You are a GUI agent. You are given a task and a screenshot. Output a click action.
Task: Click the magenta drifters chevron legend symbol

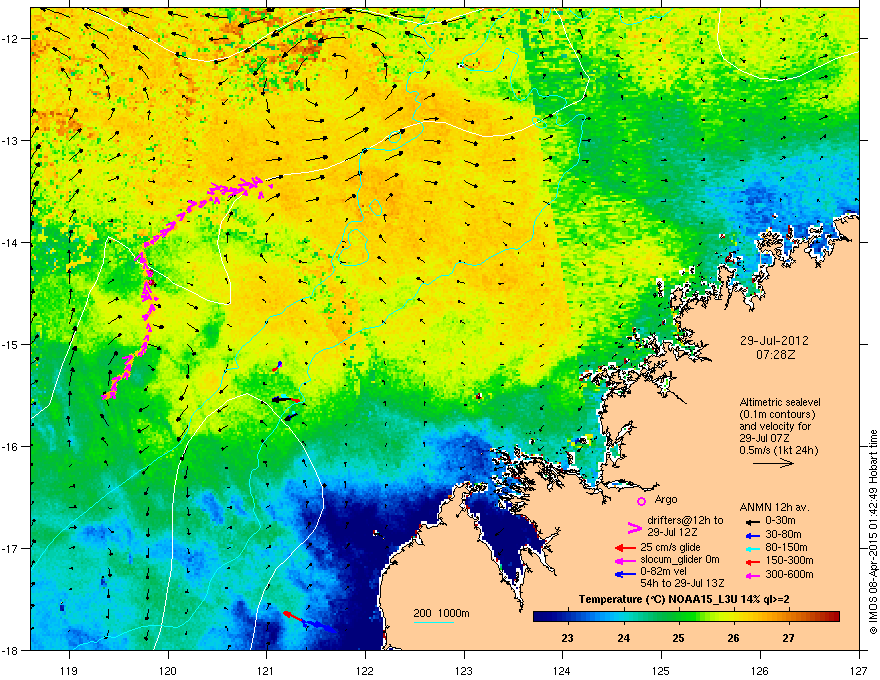point(634,528)
